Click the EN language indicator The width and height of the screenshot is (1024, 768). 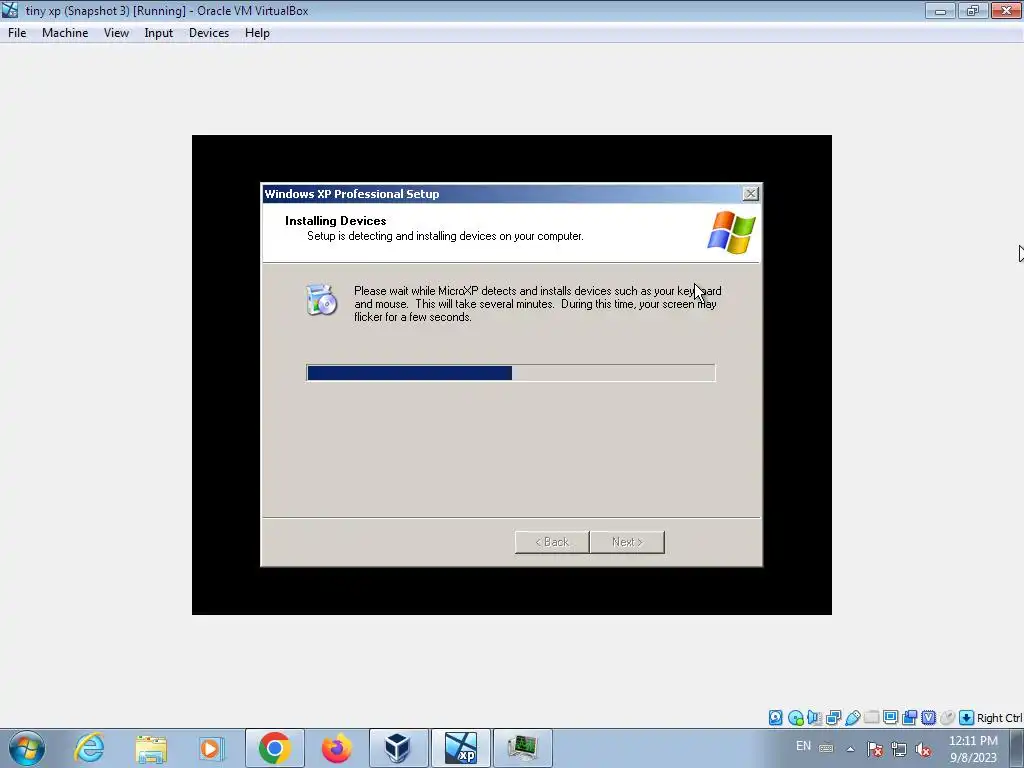803,746
